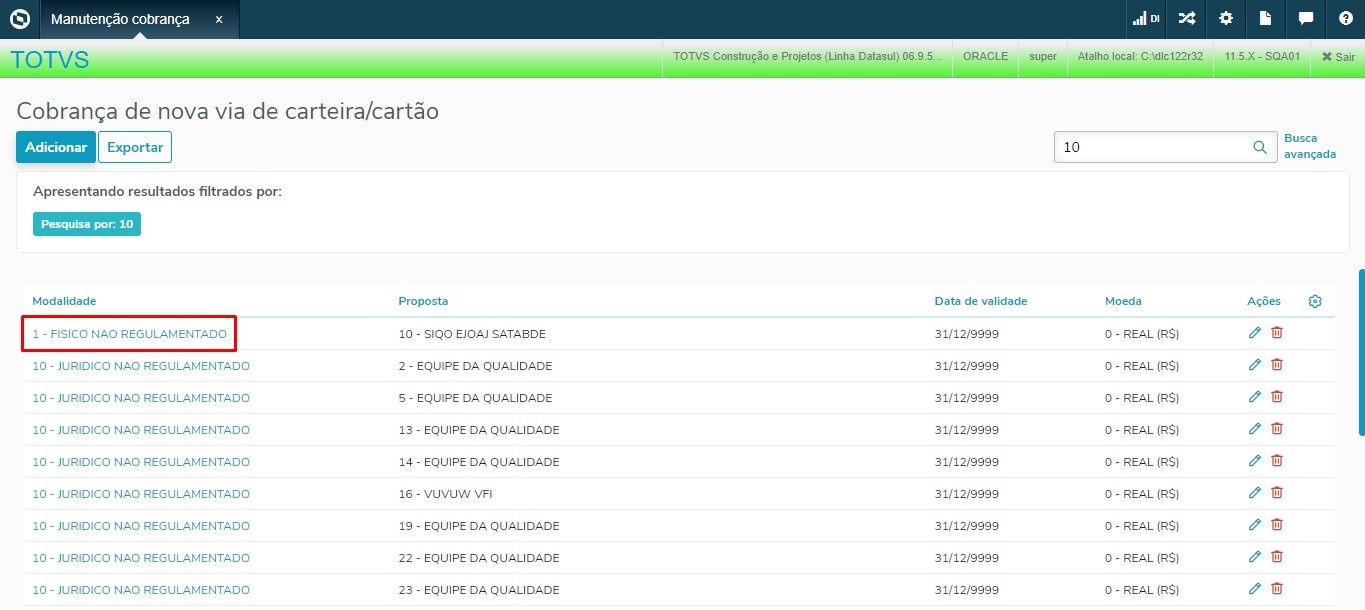Click the super user status entry

(x=1043, y=57)
